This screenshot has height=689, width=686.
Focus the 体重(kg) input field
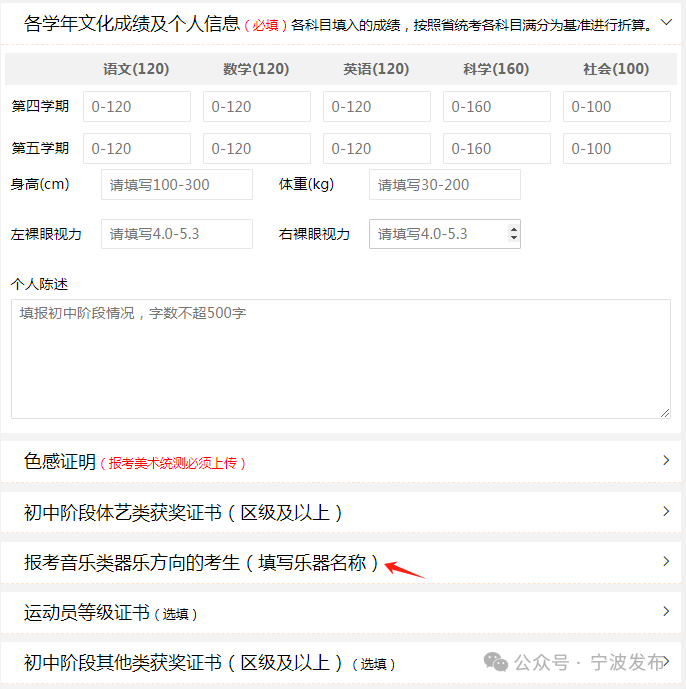pyautogui.click(x=445, y=185)
